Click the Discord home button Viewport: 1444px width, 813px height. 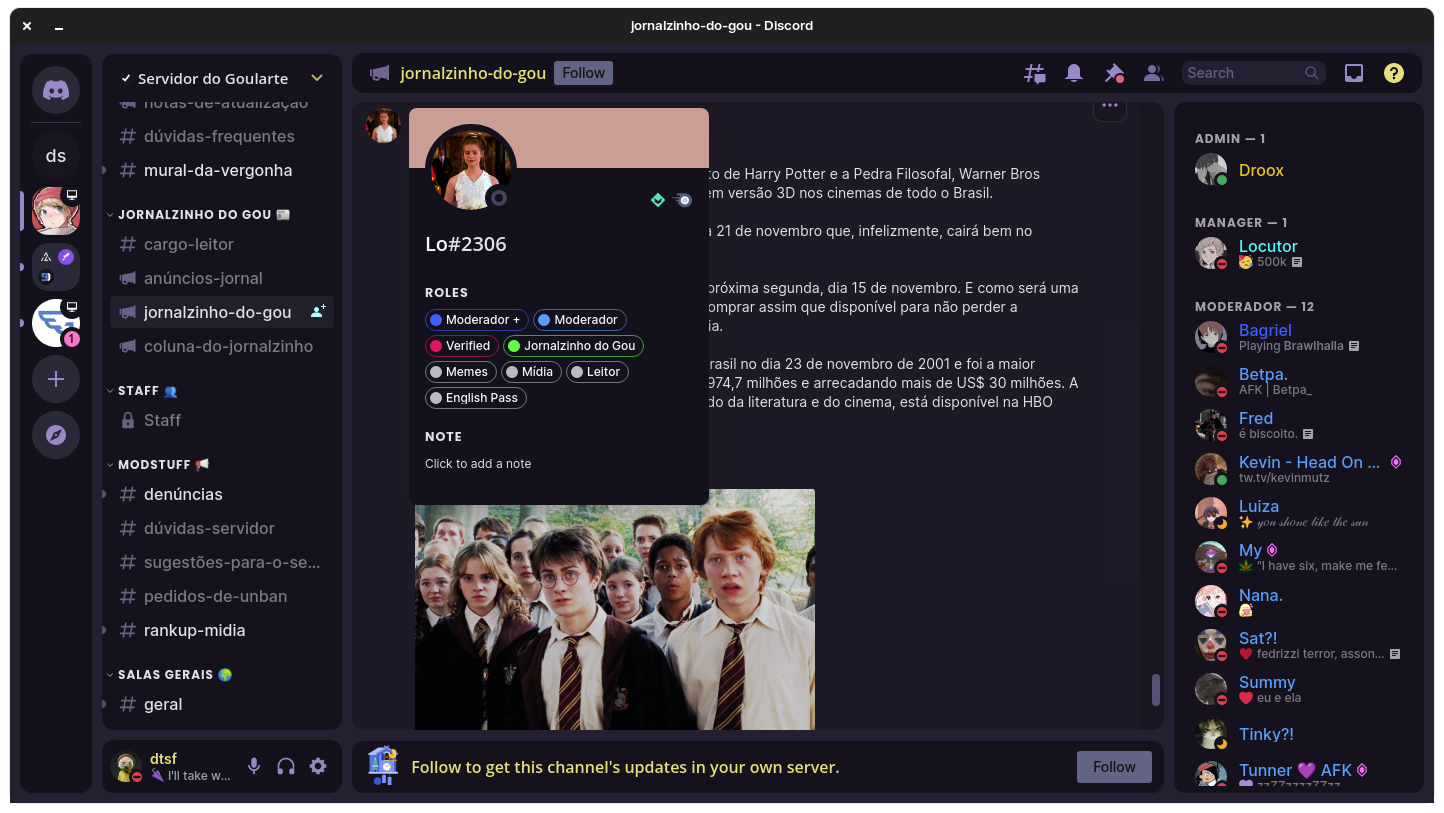pos(56,90)
